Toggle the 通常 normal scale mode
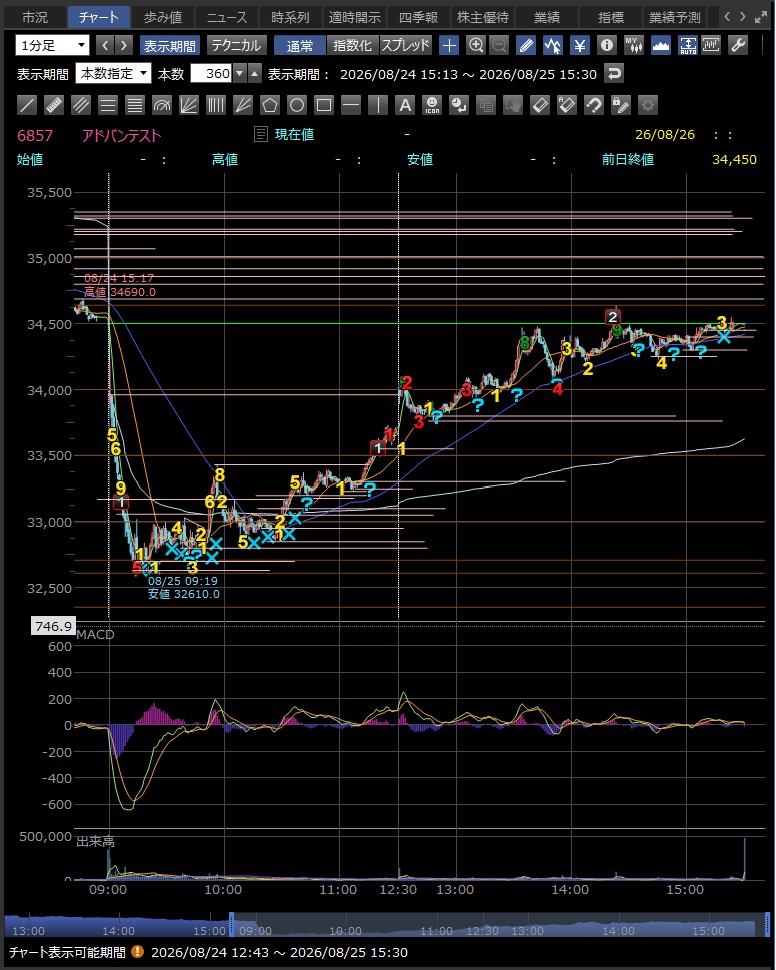 (300, 46)
